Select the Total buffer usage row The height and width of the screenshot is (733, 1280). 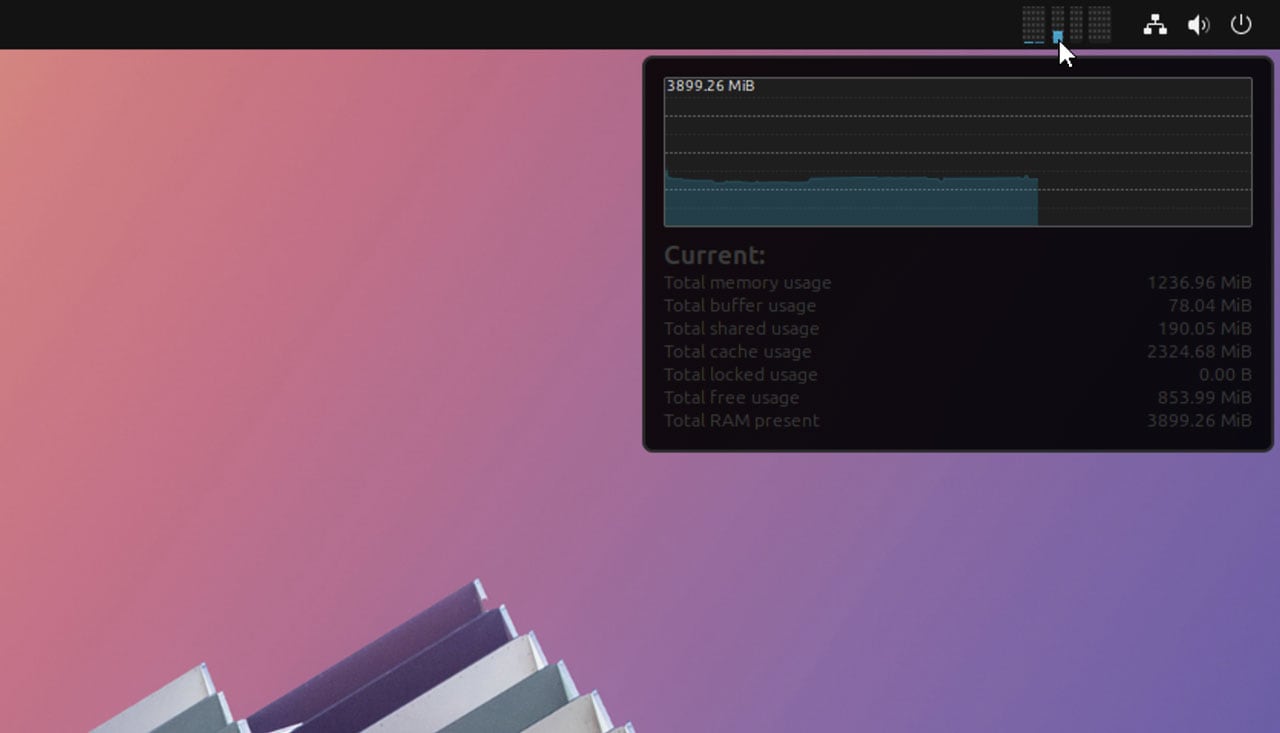coord(958,306)
